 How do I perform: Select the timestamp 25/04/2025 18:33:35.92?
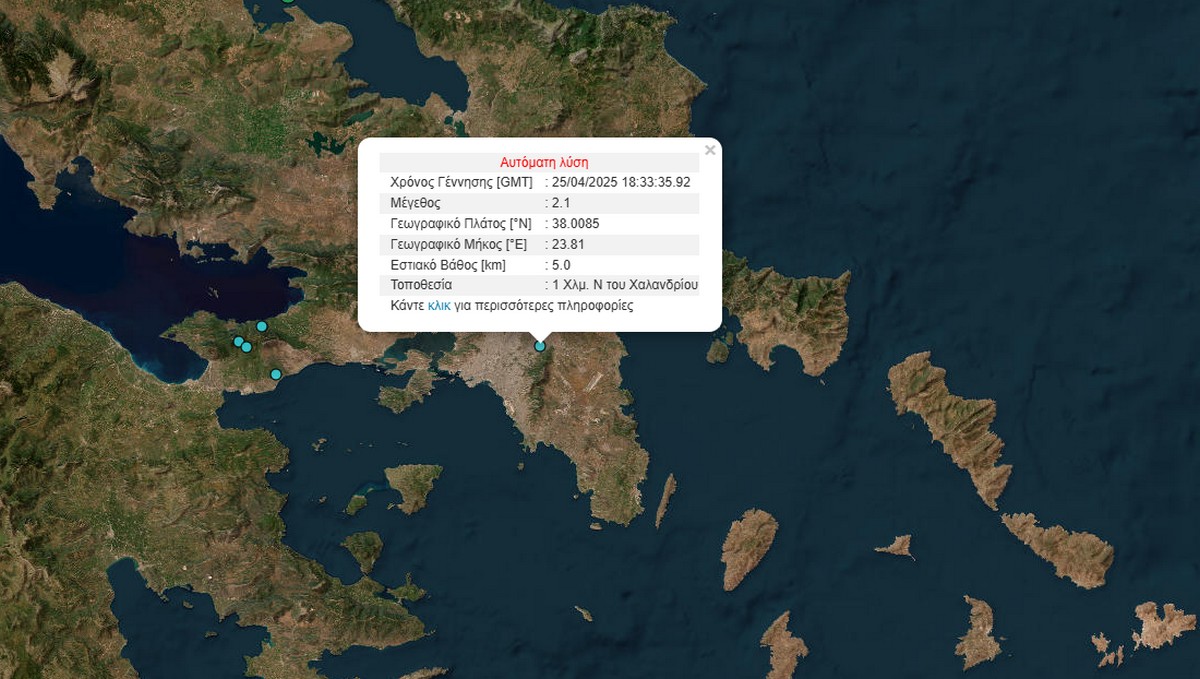coord(621,182)
